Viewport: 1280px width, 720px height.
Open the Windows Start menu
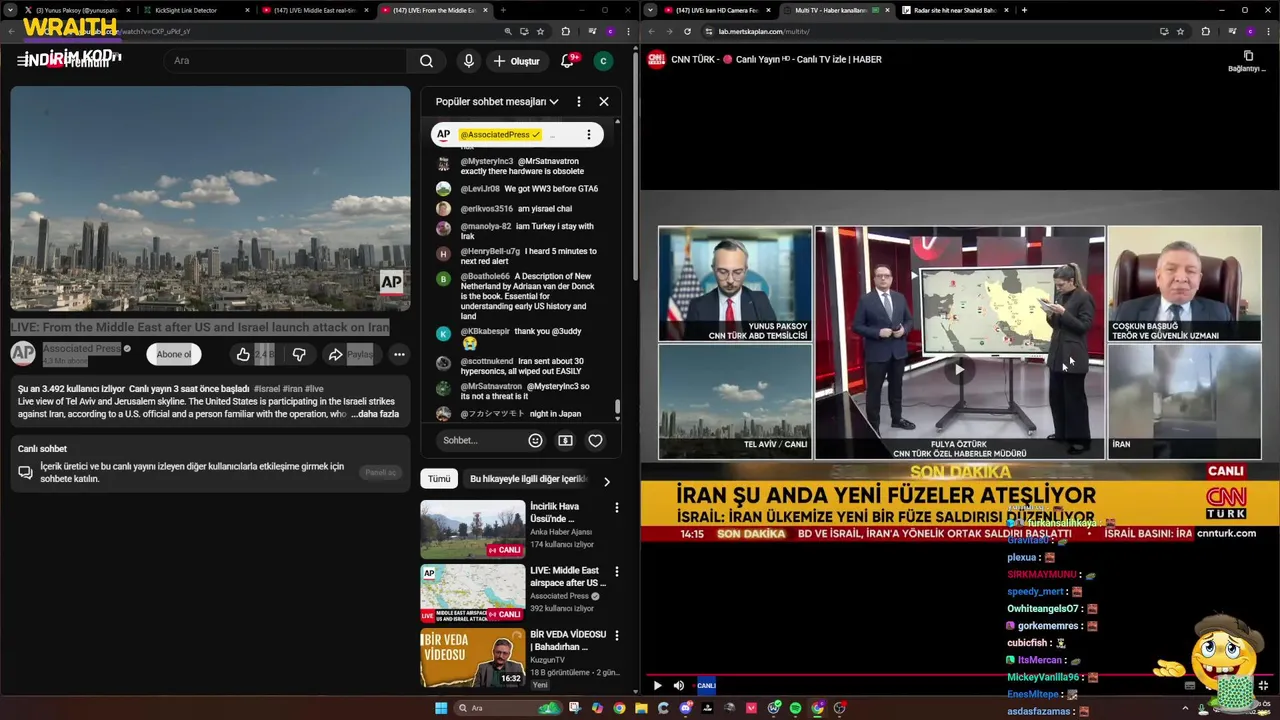[x=441, y=708]
